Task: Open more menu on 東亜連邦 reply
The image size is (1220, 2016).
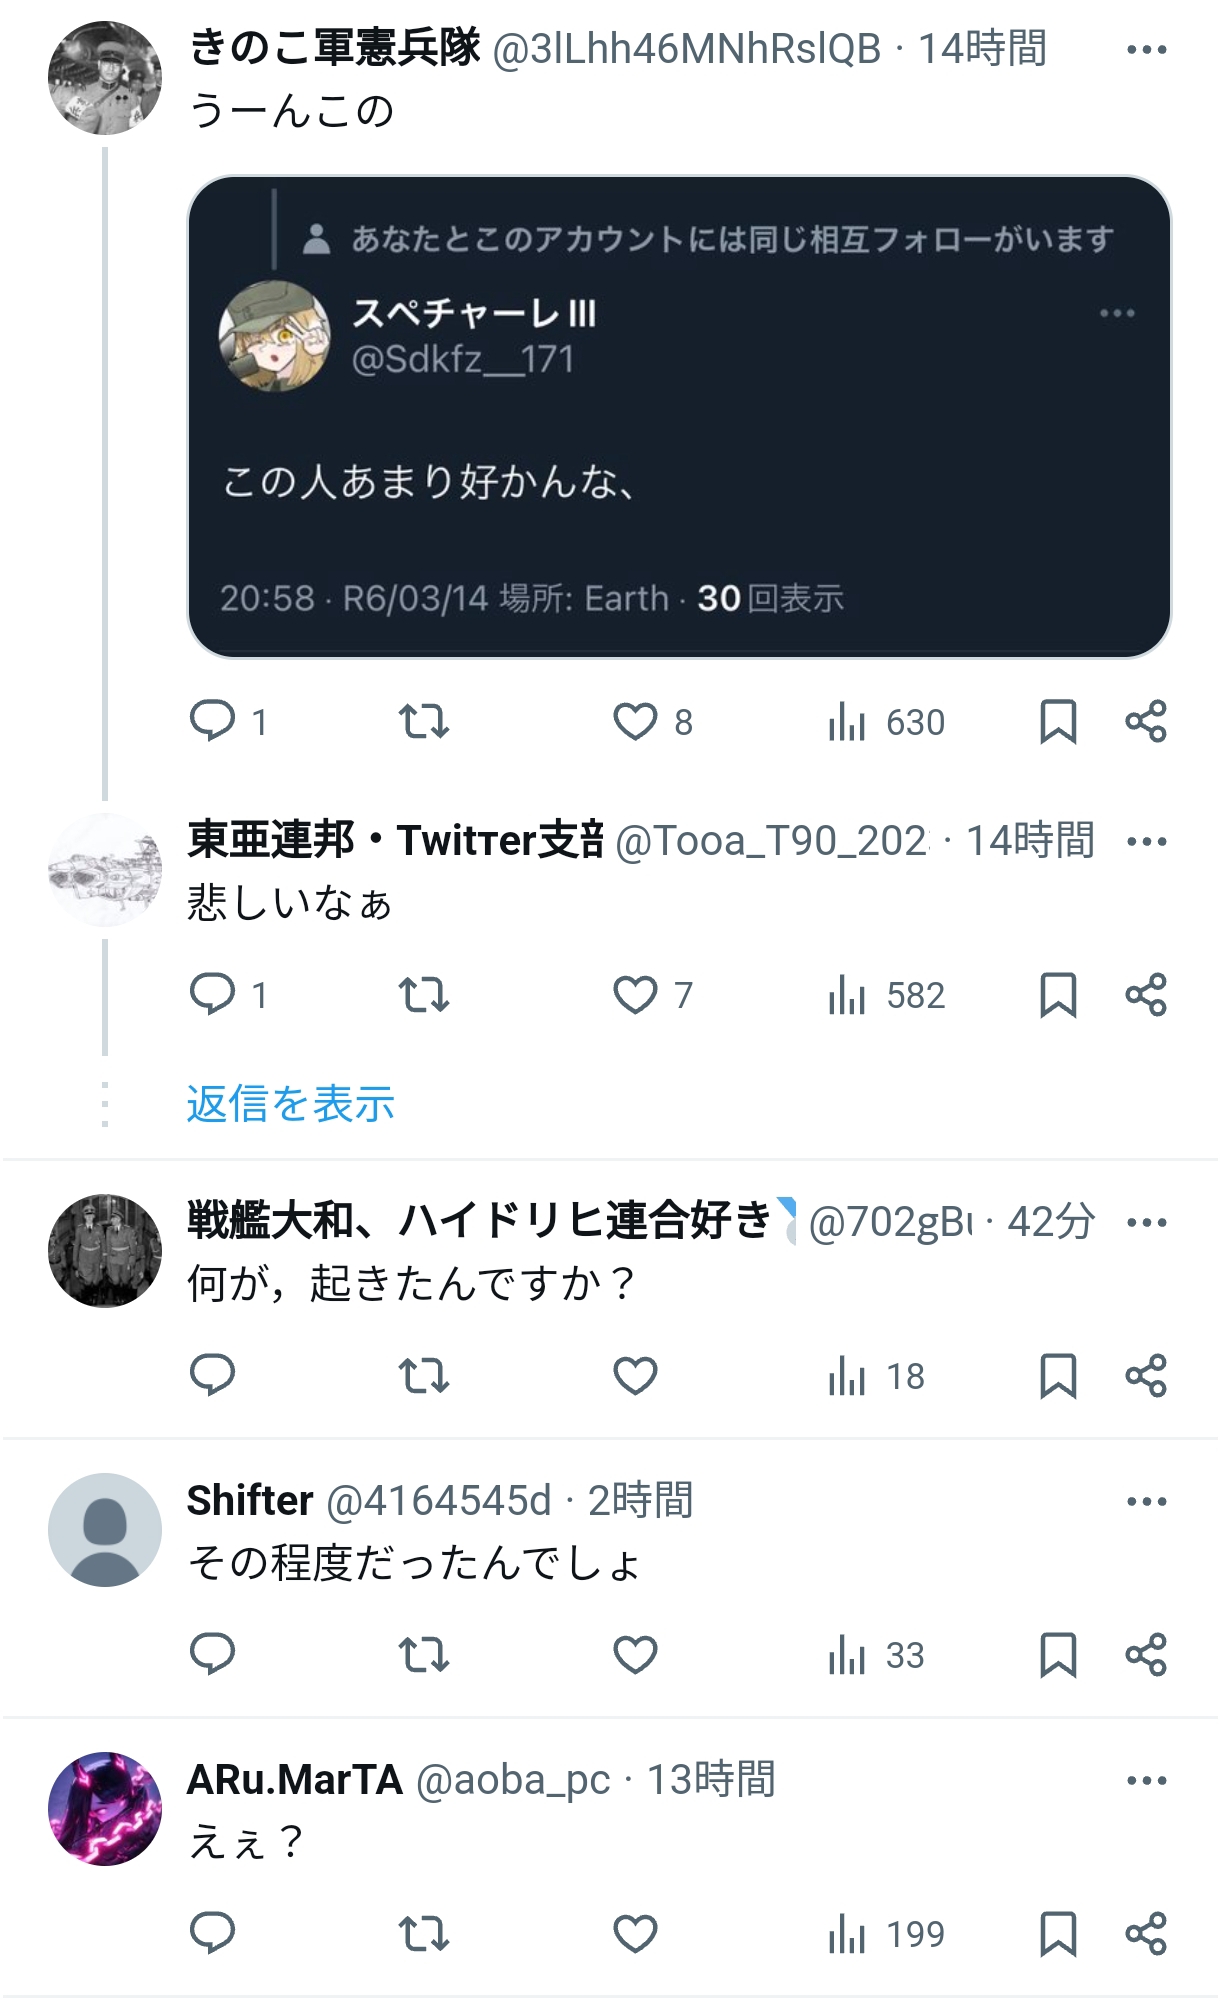Action: [x=1146, y=841]
